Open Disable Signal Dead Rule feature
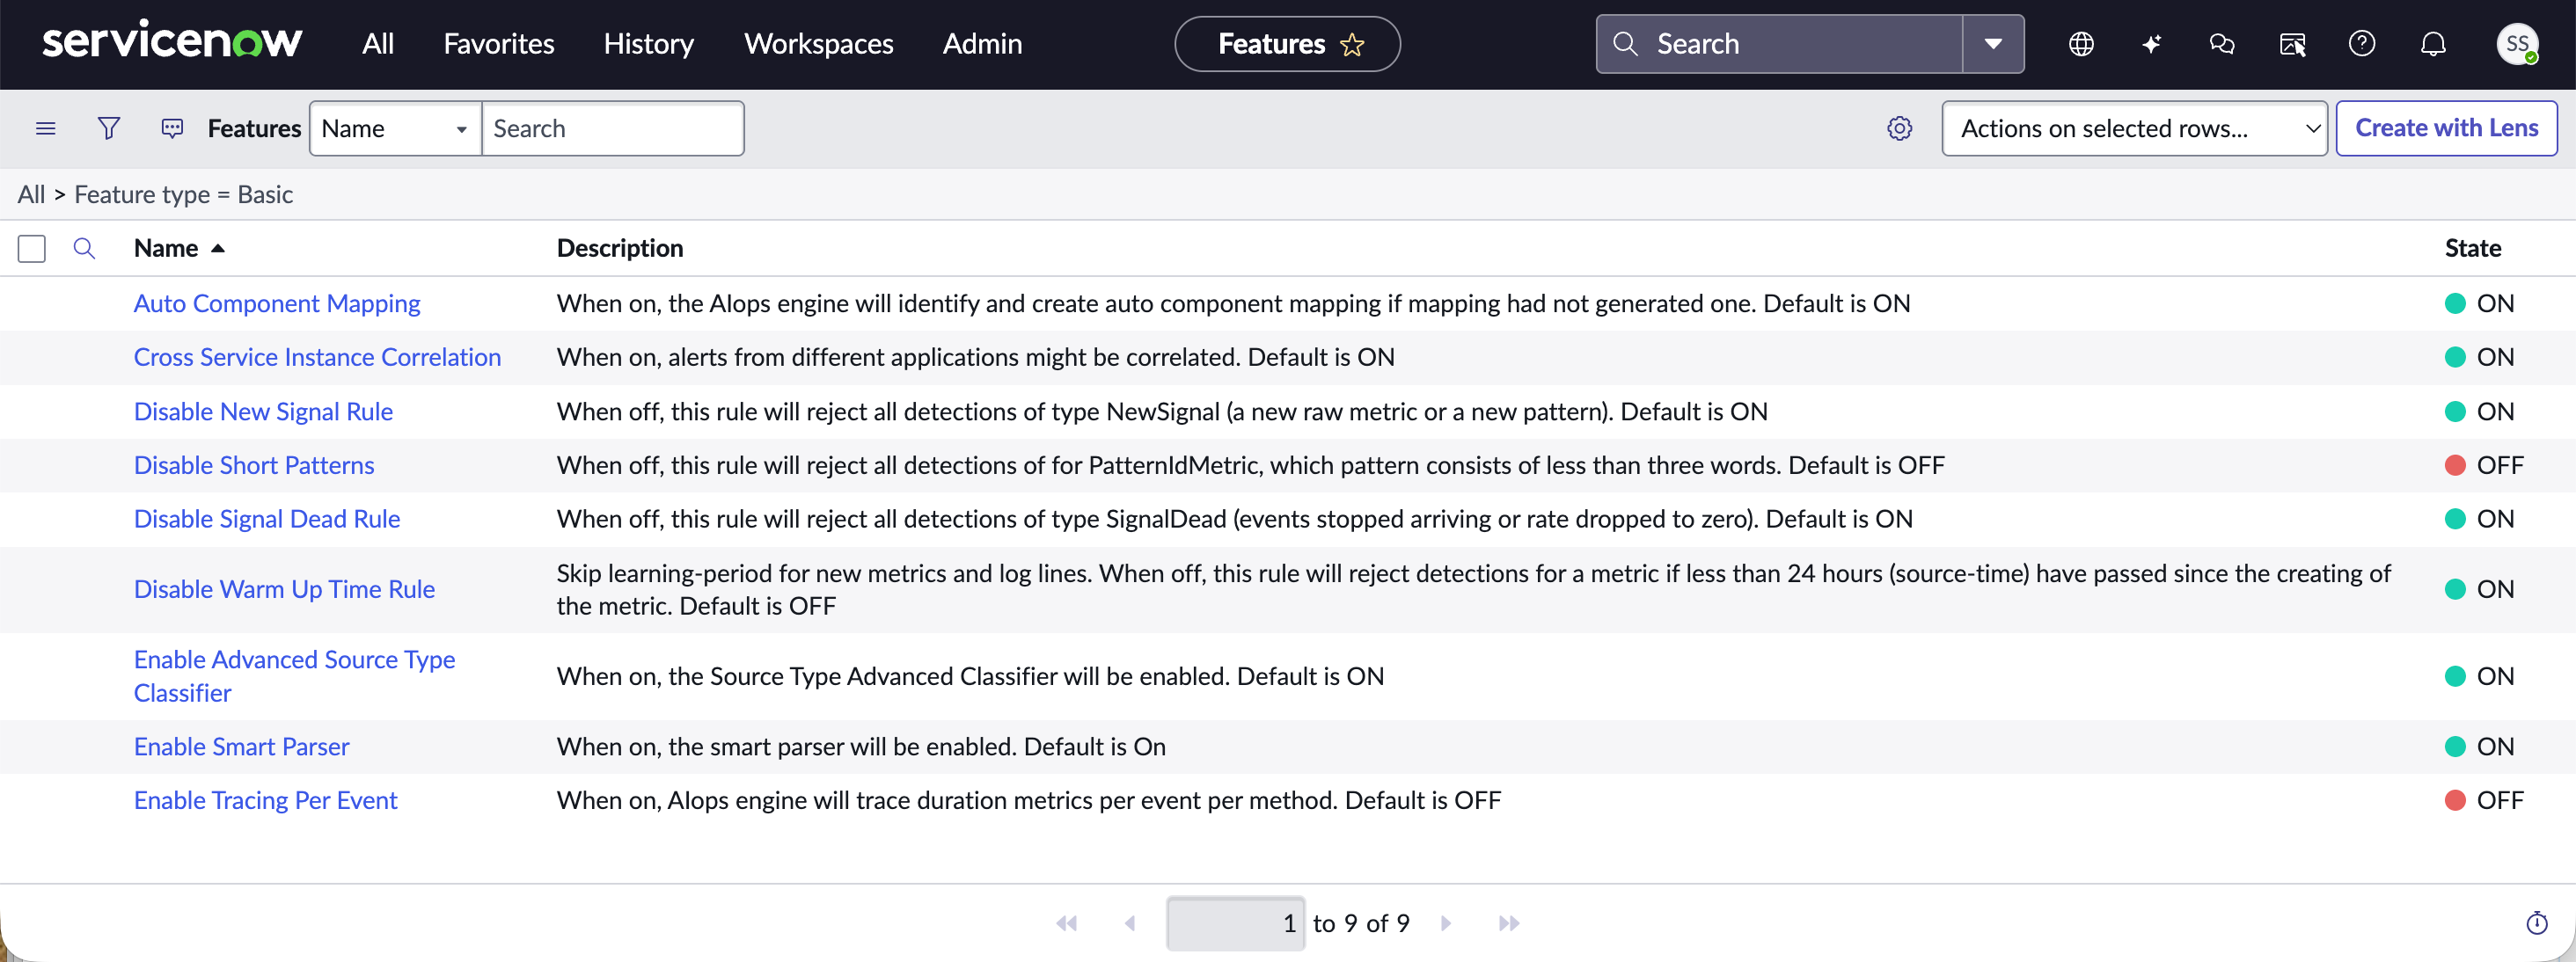The width and height of the screenshot is (2576, 962). click(x=267, y=519)
